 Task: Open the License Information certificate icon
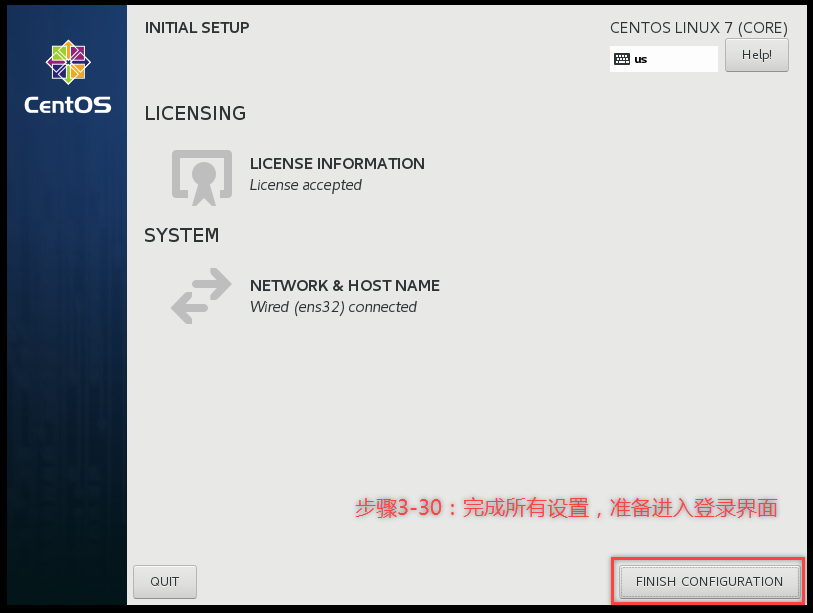tap(202, 177)
